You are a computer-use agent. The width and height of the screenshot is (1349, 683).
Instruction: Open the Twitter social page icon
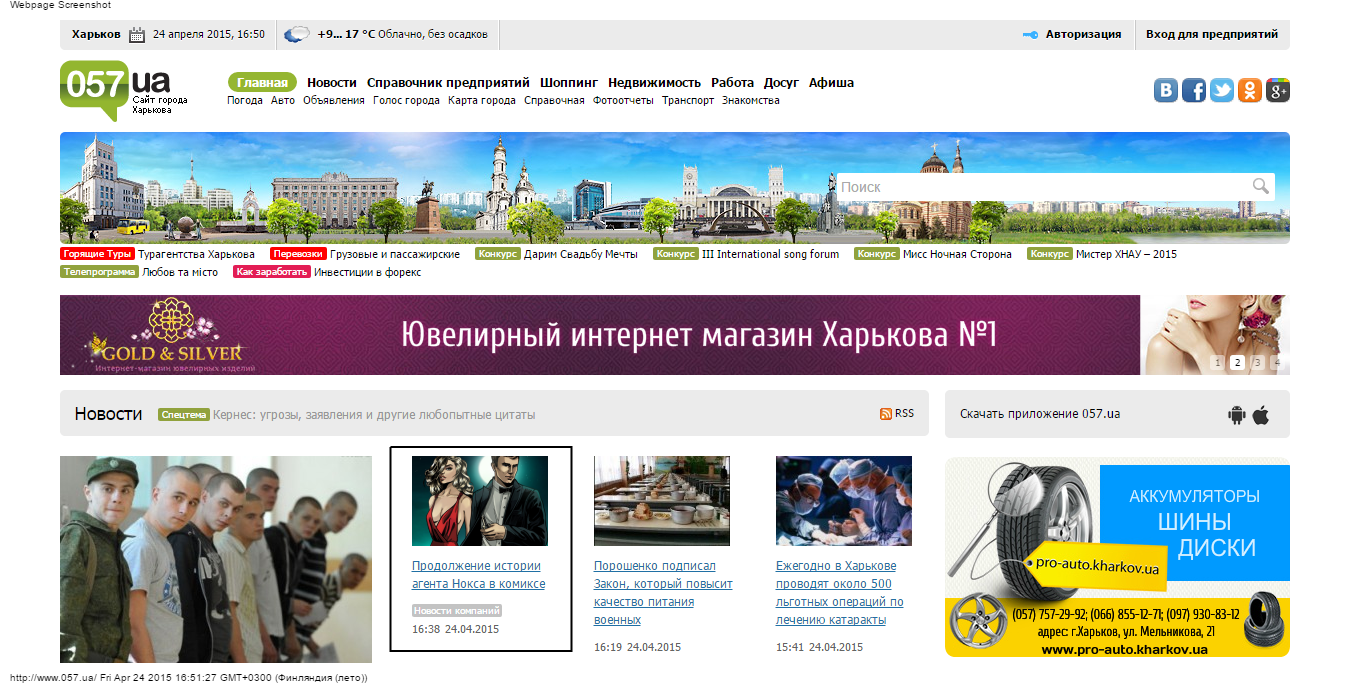tap(1222, 90)
